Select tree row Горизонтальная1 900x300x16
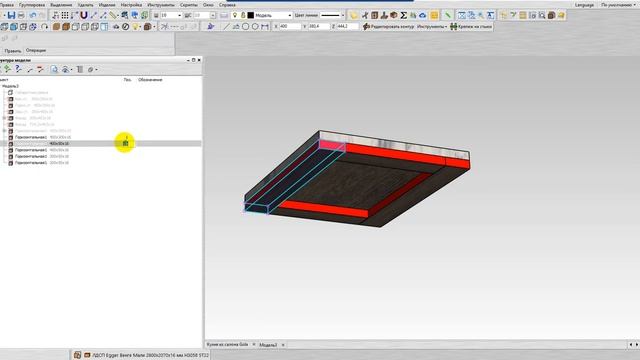Viewport: 640px width, 360px height. 43,137
